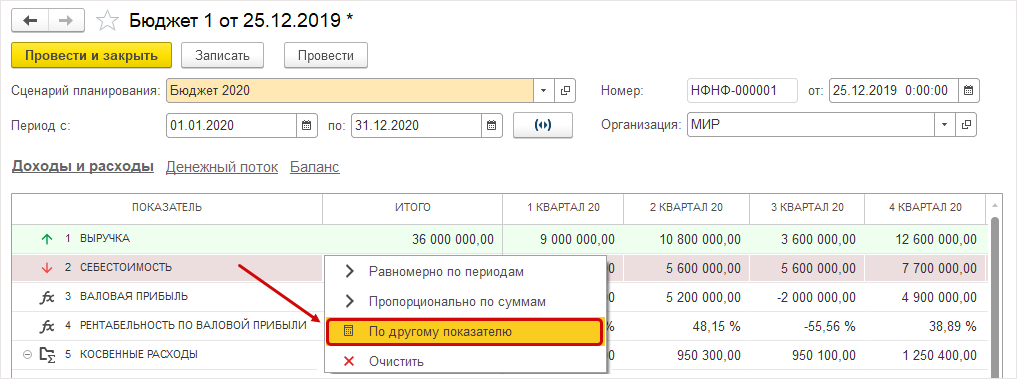Click the Провести button
This screenshot has width=1017, height=379.
pos(326,55)
